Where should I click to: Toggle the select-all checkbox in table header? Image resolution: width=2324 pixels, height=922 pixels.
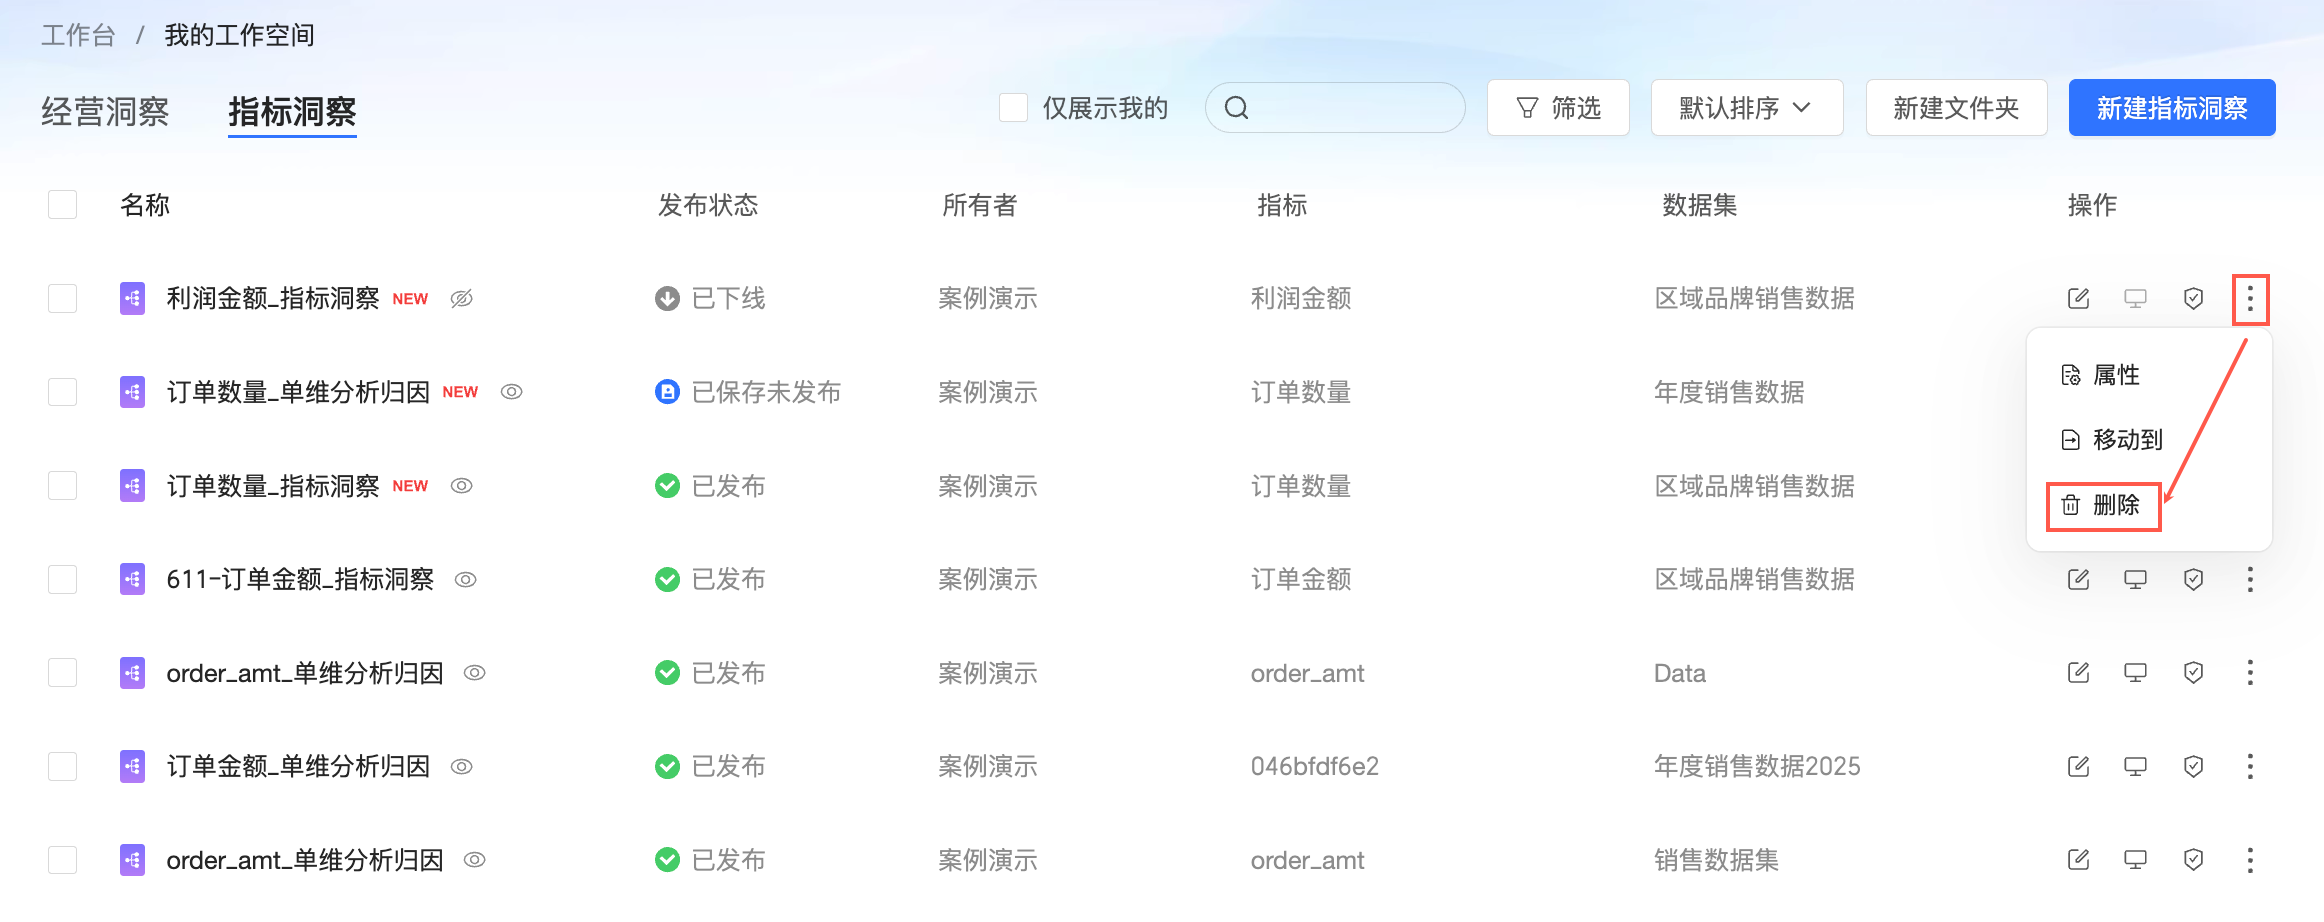pos(62,205)
